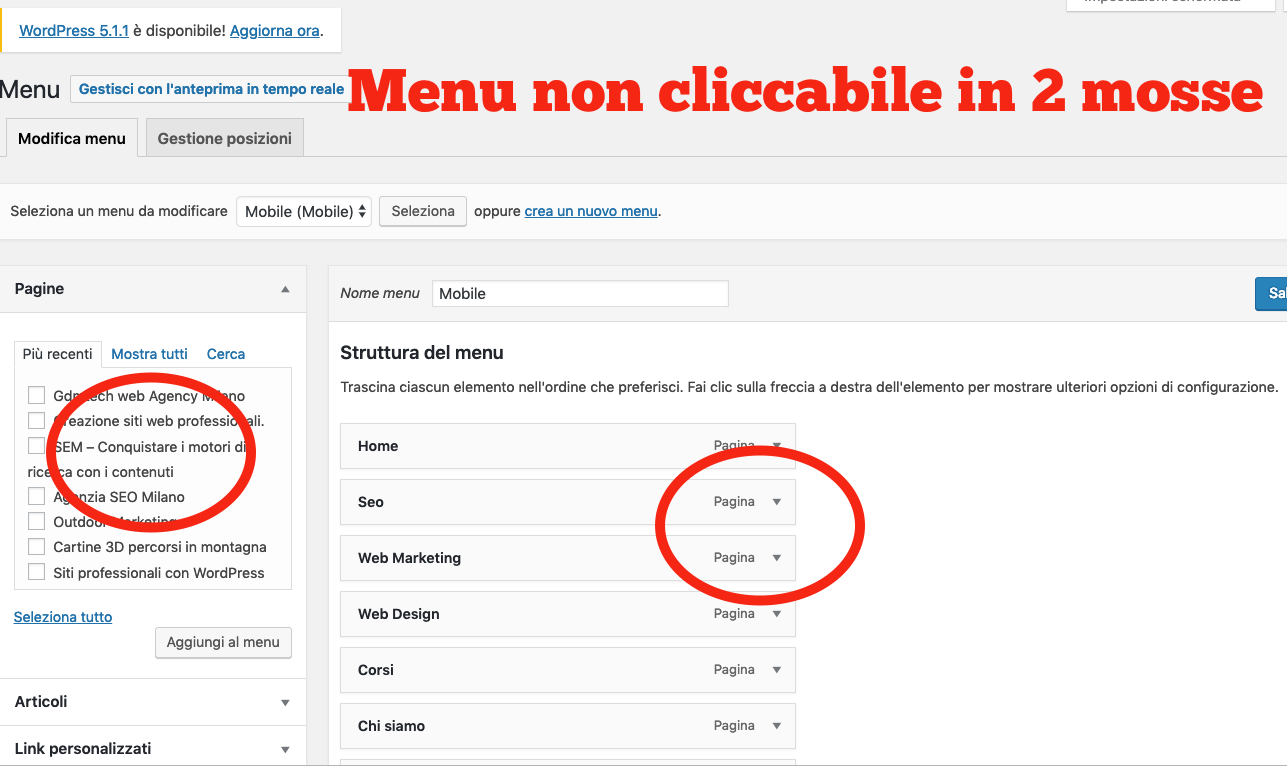Open the 'WordPress 5.1.1' link
1287x767 pixels.
click(x=74, y=31)
